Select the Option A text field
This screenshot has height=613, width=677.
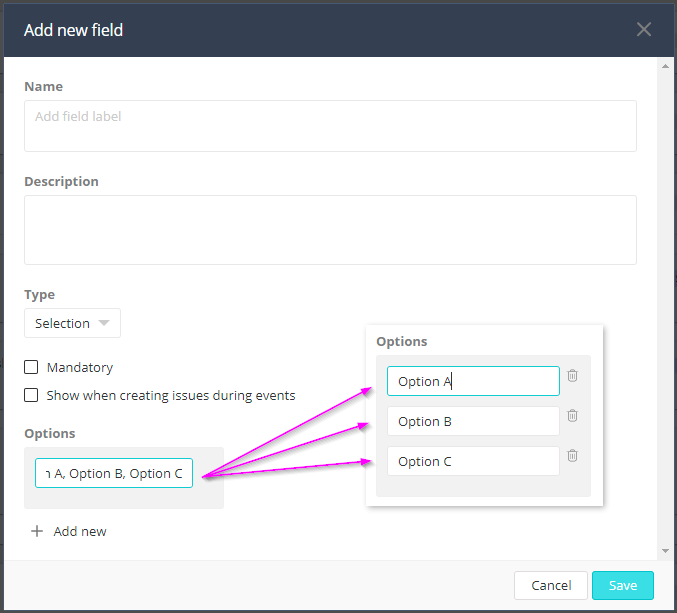point(472,381)
